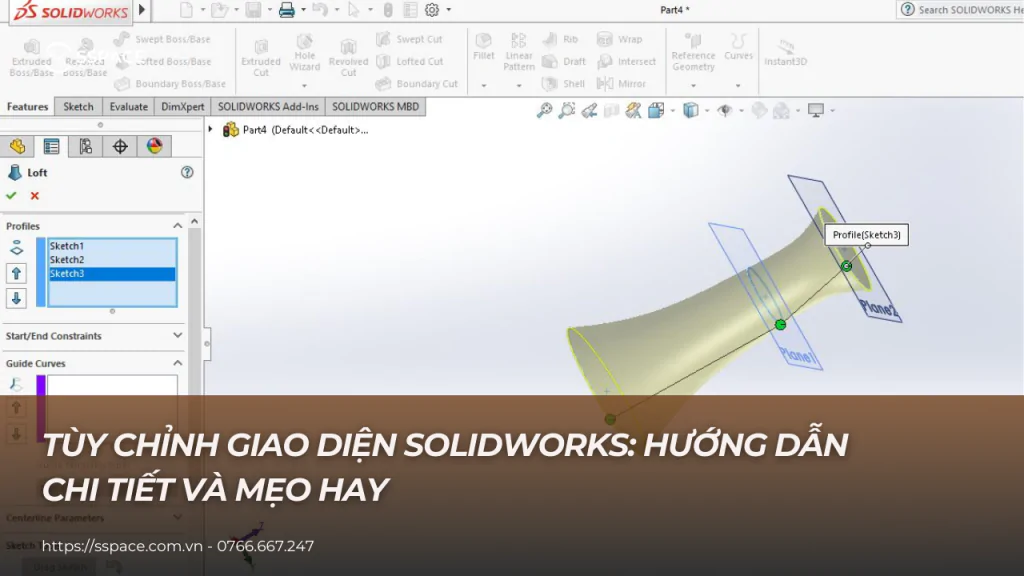The image size is (1024, 576).
Task: Expand the Linear Pattern dropdown arrow
Action: tap(519, 86)
